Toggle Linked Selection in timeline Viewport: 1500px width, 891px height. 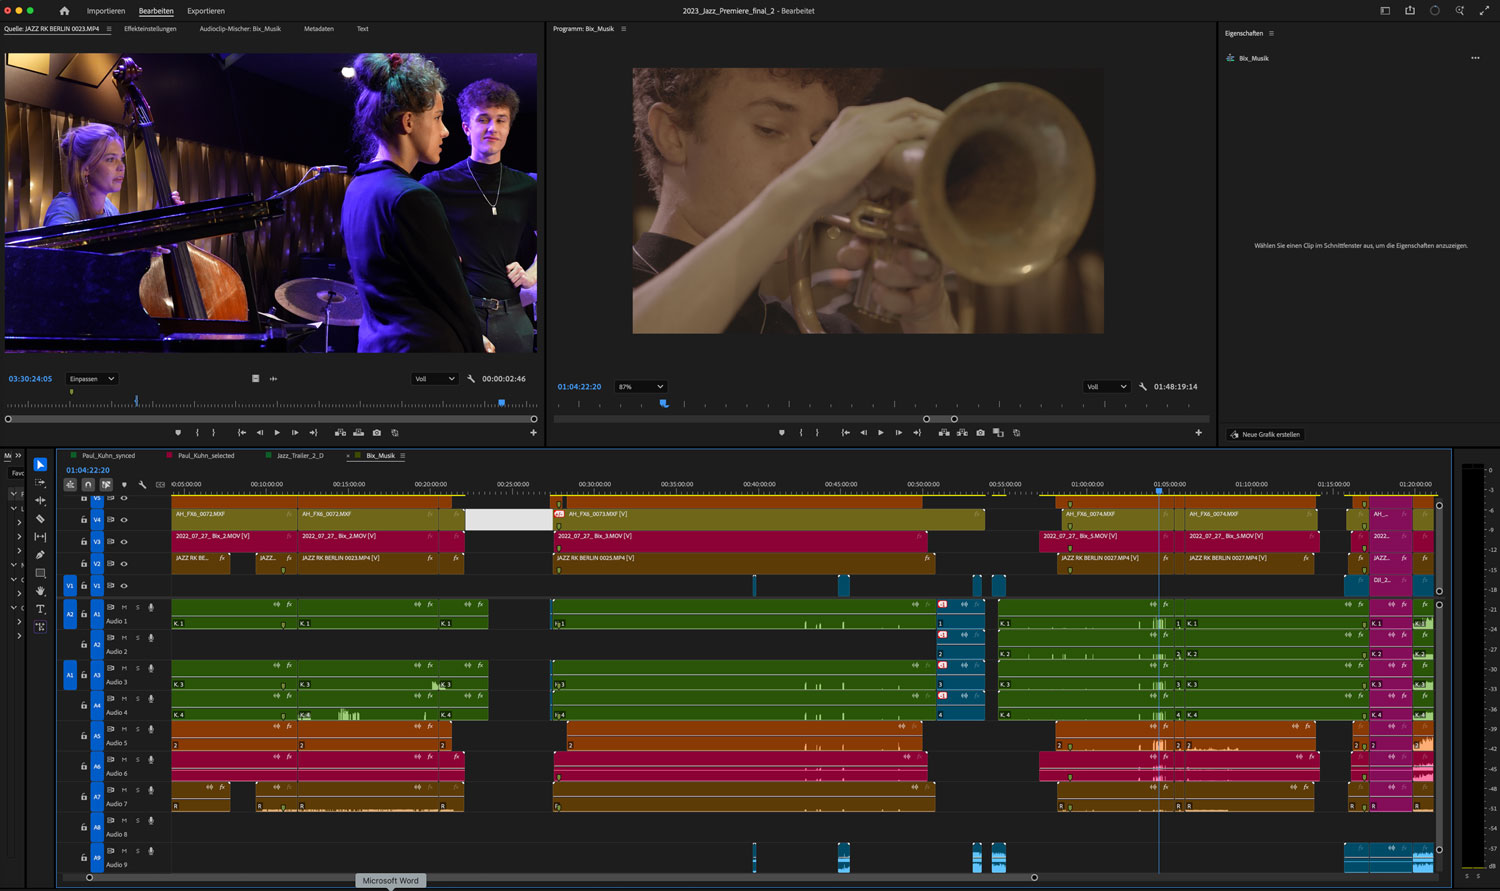coord(106,485)
